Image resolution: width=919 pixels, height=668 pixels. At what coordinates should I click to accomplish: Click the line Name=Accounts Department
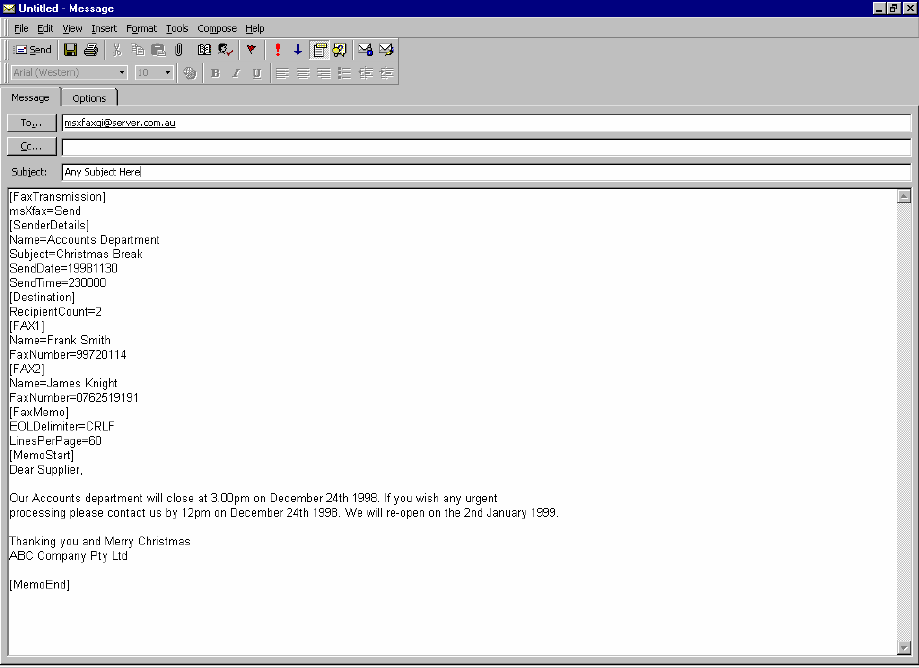pos(84,240)
